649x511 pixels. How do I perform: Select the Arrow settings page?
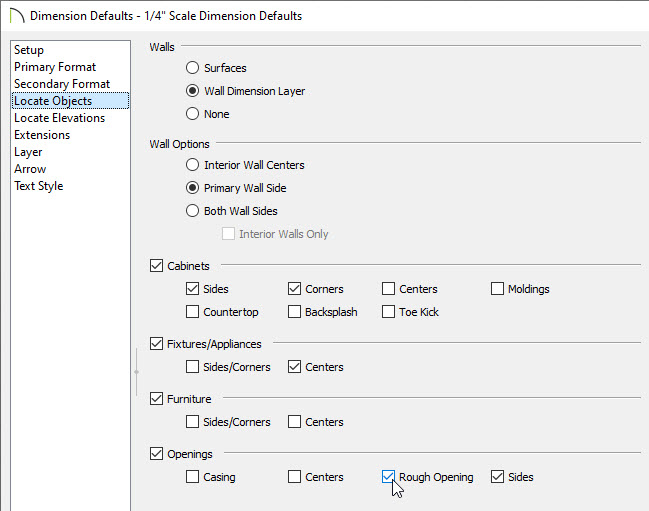pyautogui.click(x=30, y=169)
